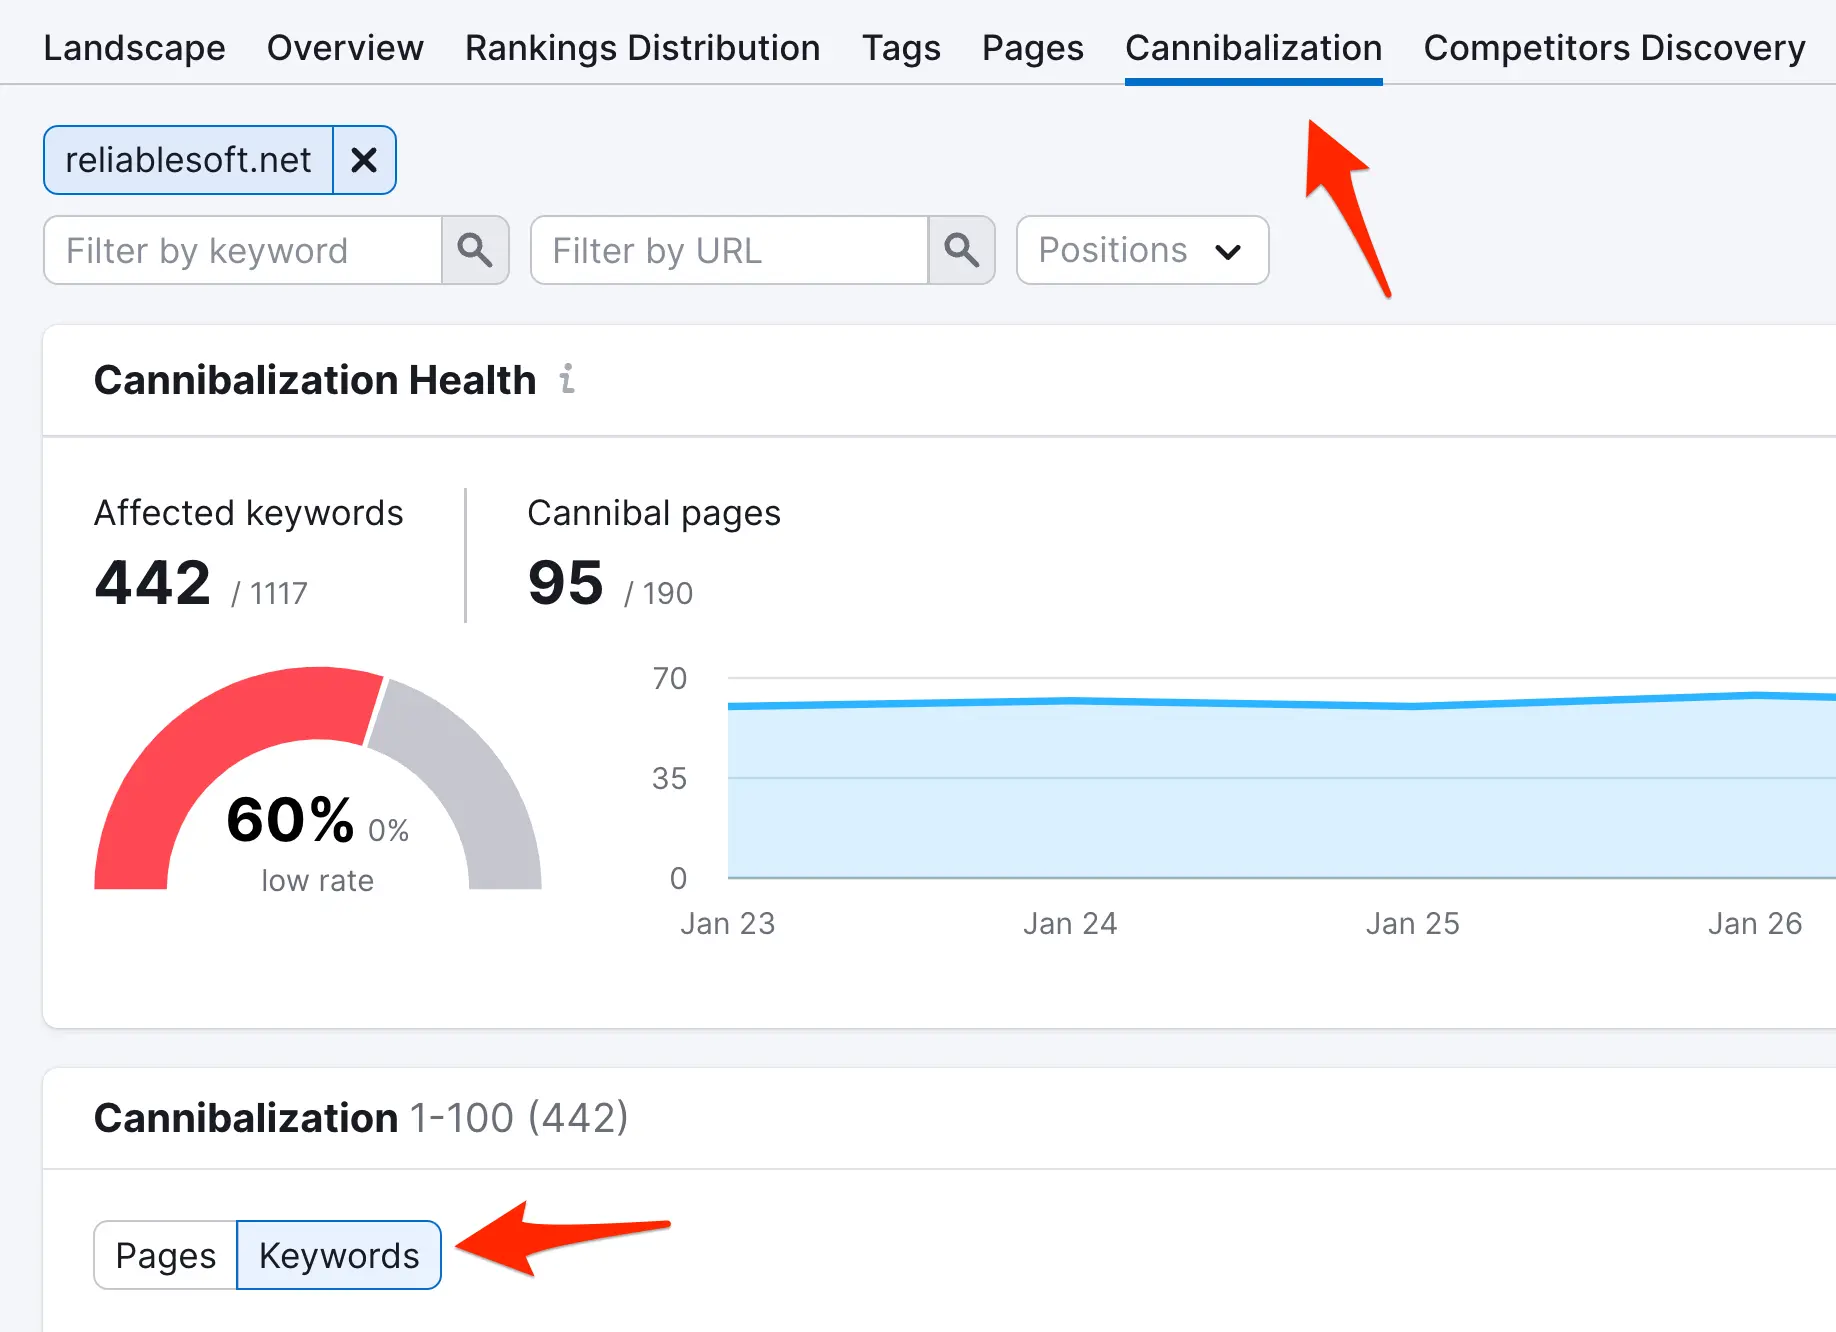Select the Cannibalization tab

[x=1253, y=48]
